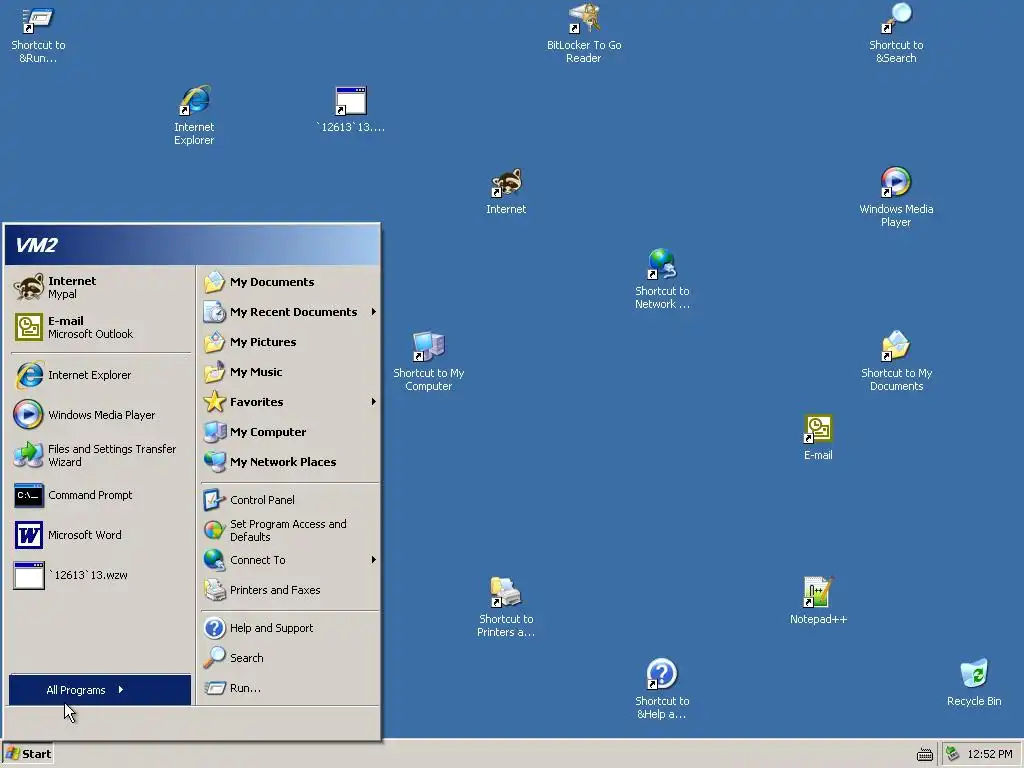Screen dimensions: 1024x768
Task: Open Help and Support
Action: pos(290,628)
